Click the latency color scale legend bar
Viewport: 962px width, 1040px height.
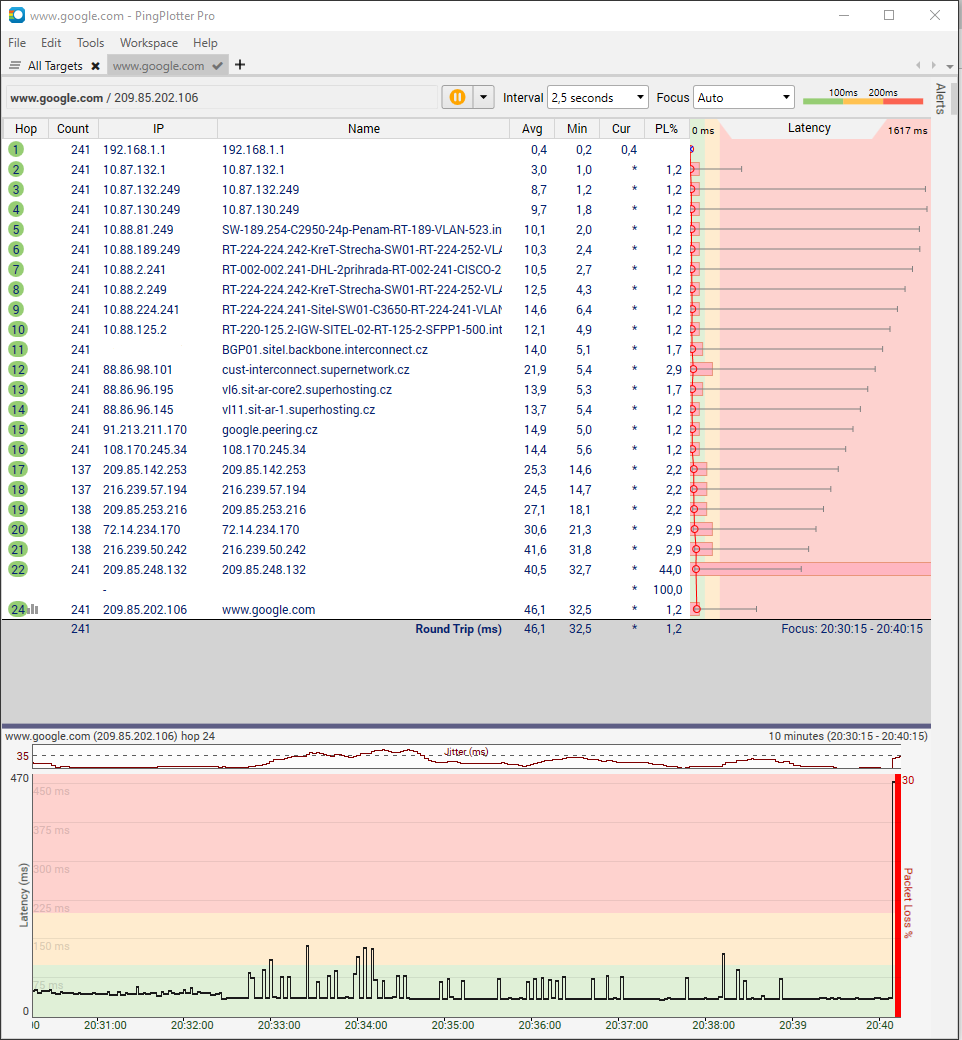click(x=862, y=98)
